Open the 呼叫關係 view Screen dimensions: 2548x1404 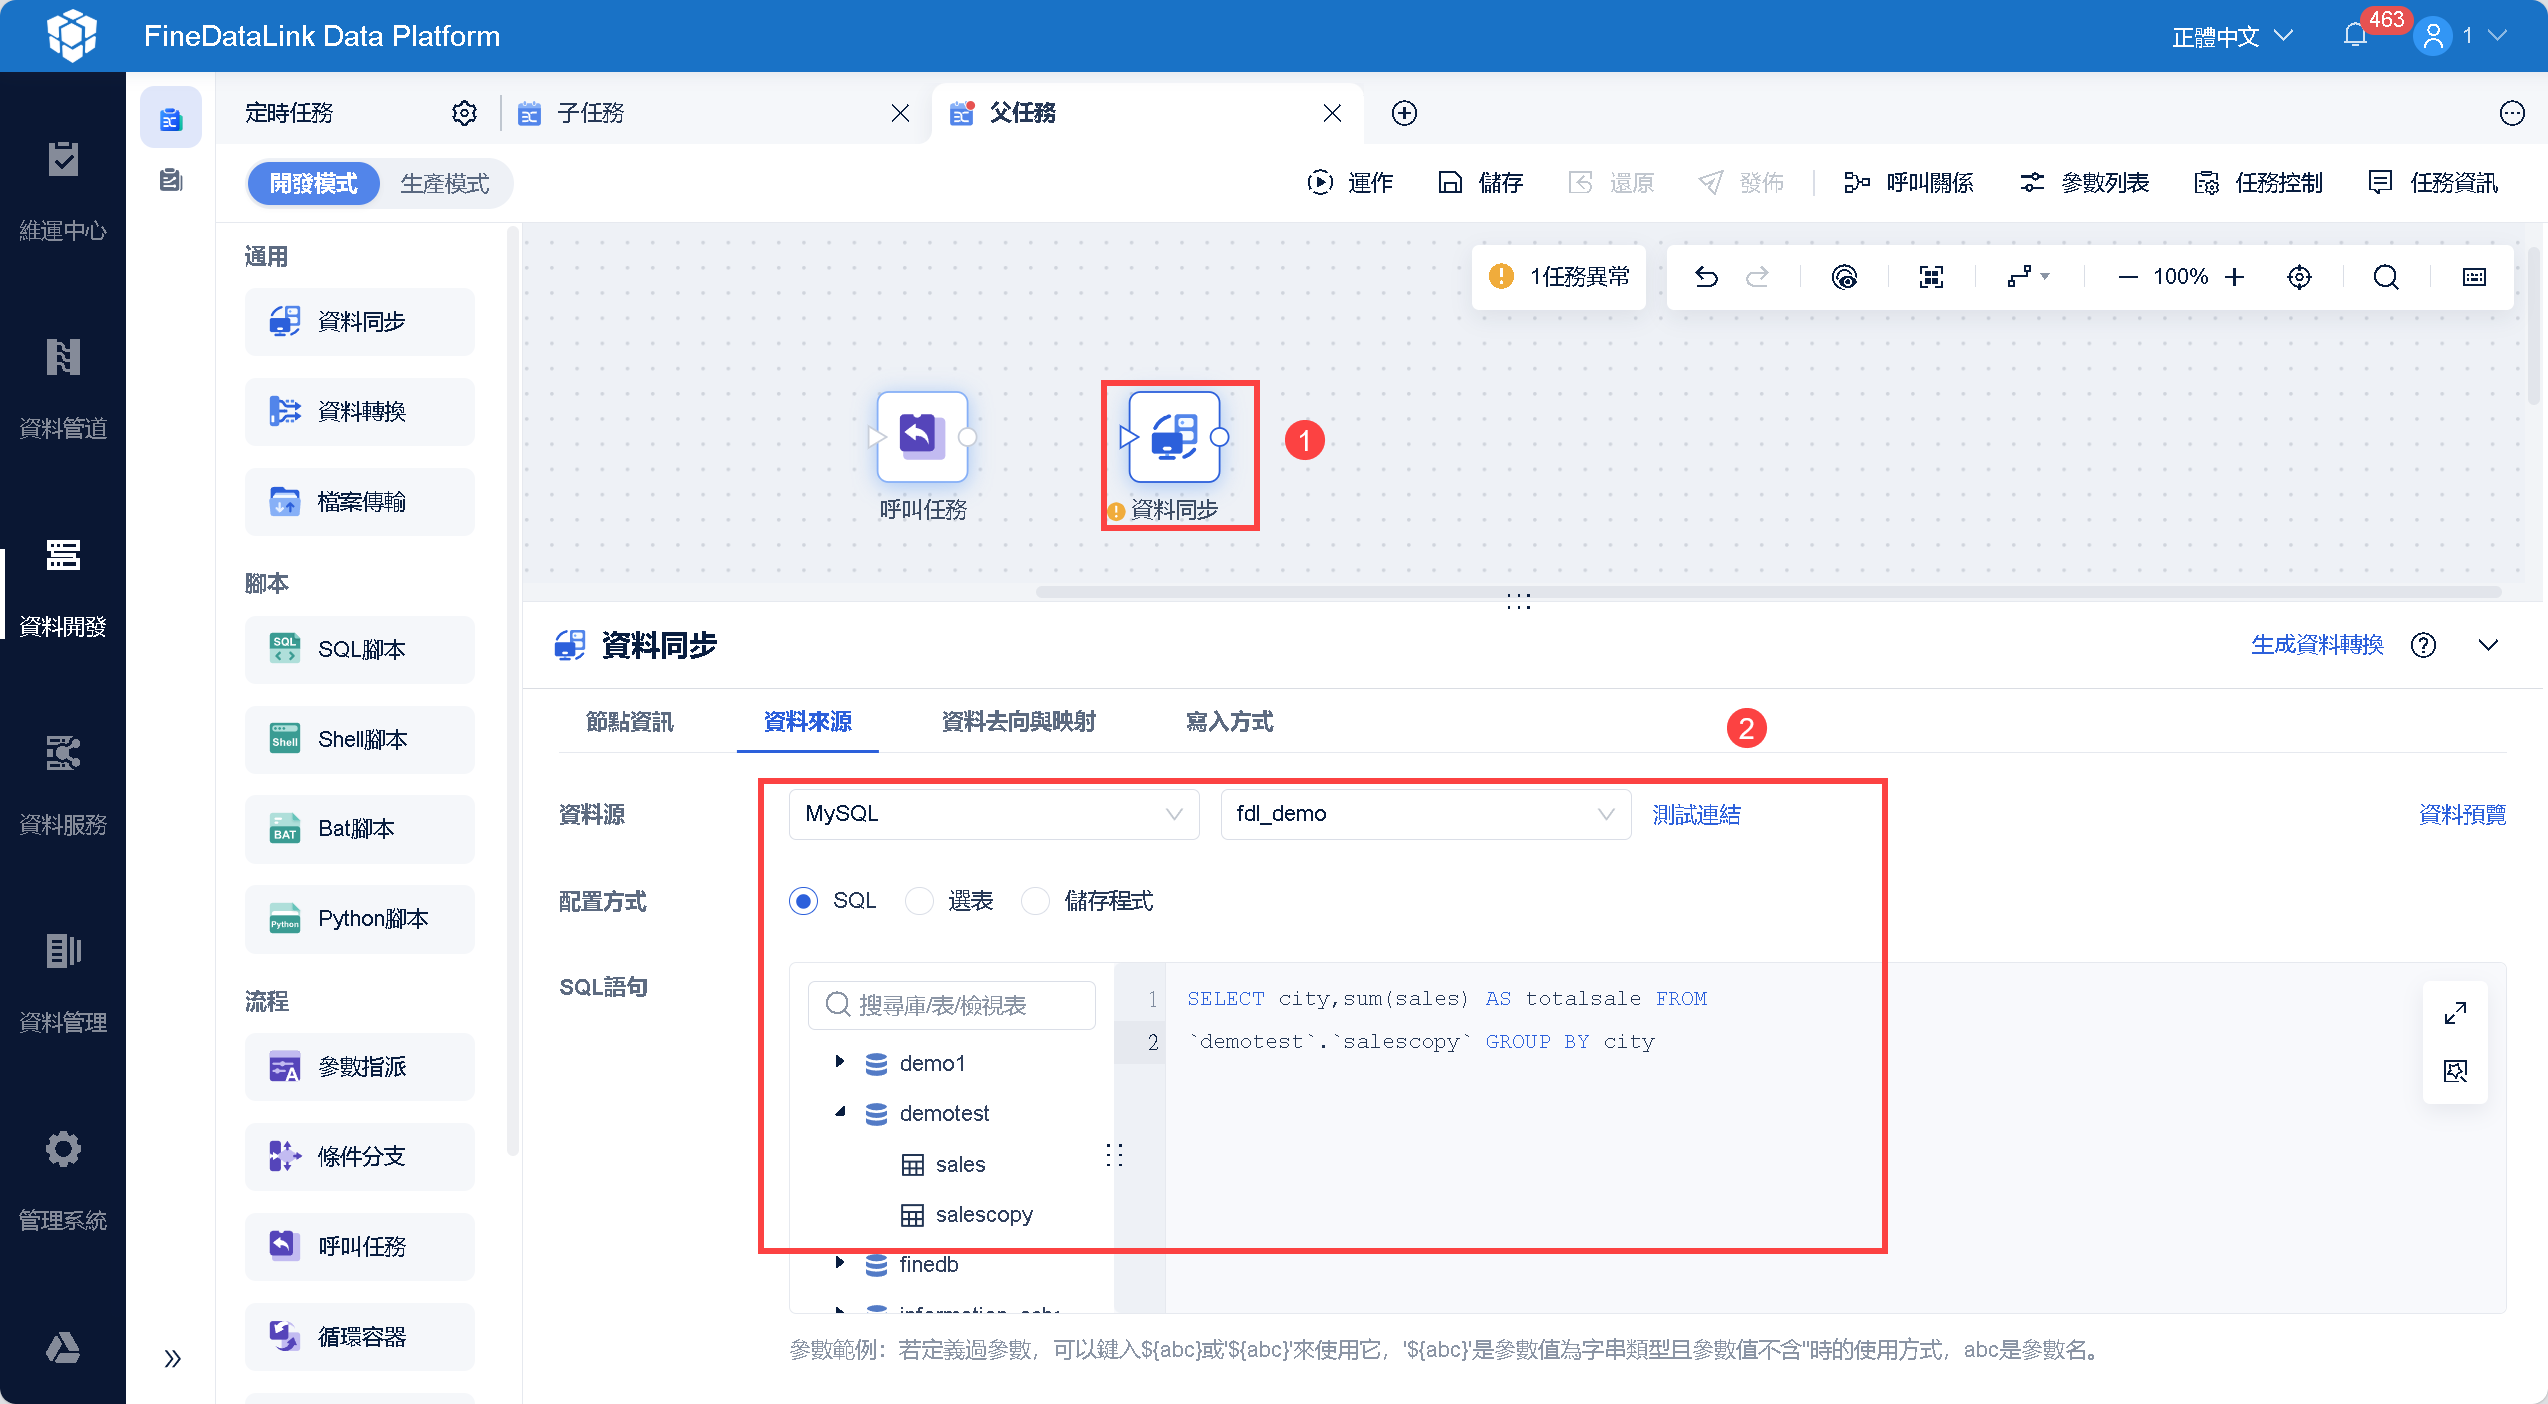[x=1908, y=183]
